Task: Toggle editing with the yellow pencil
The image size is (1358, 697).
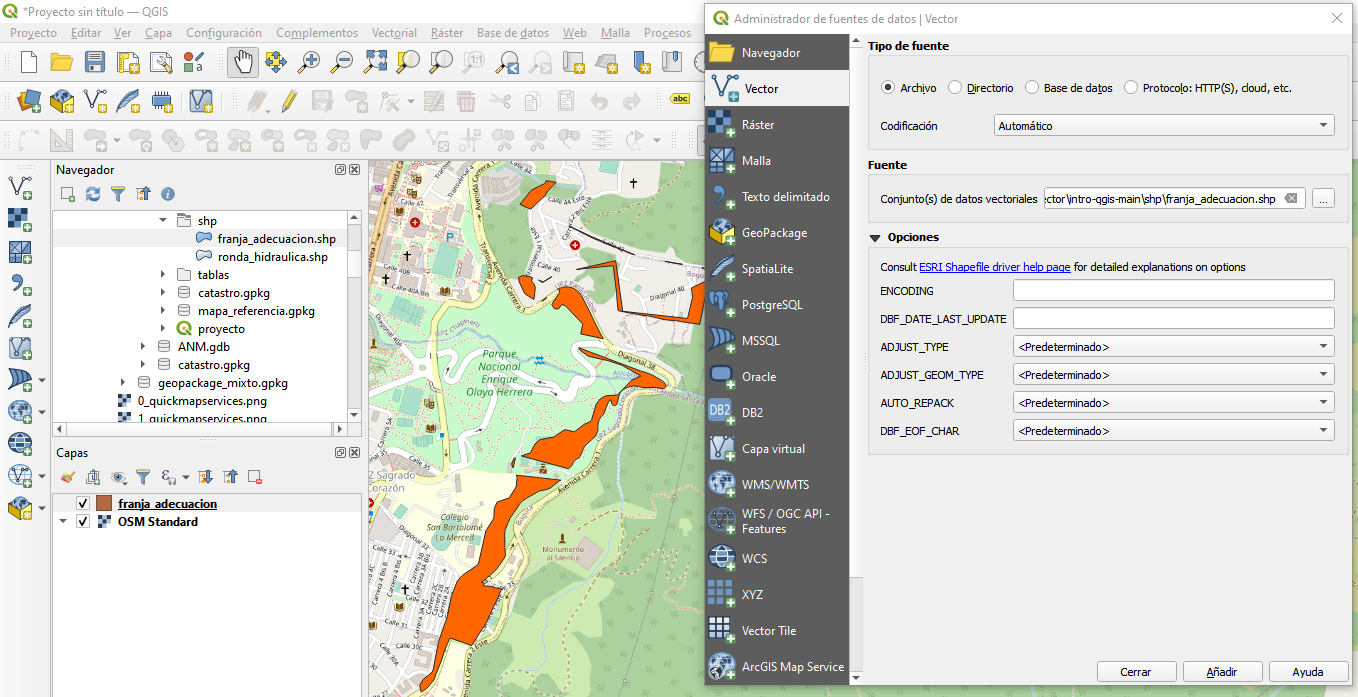Action: tap(289, 101)
